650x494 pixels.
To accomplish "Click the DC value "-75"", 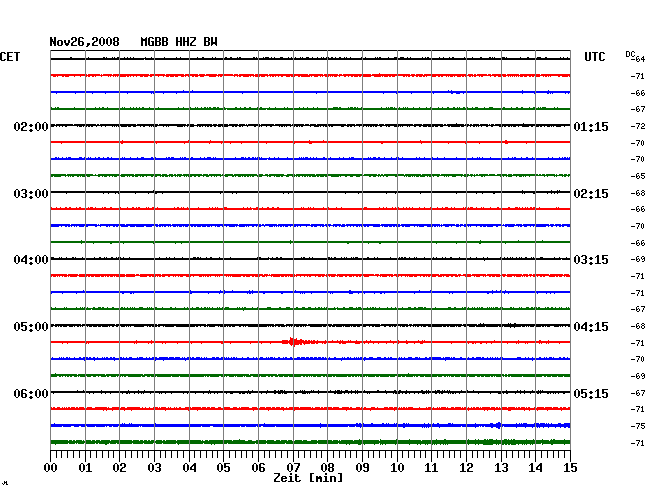I will (x=638, y=426).
